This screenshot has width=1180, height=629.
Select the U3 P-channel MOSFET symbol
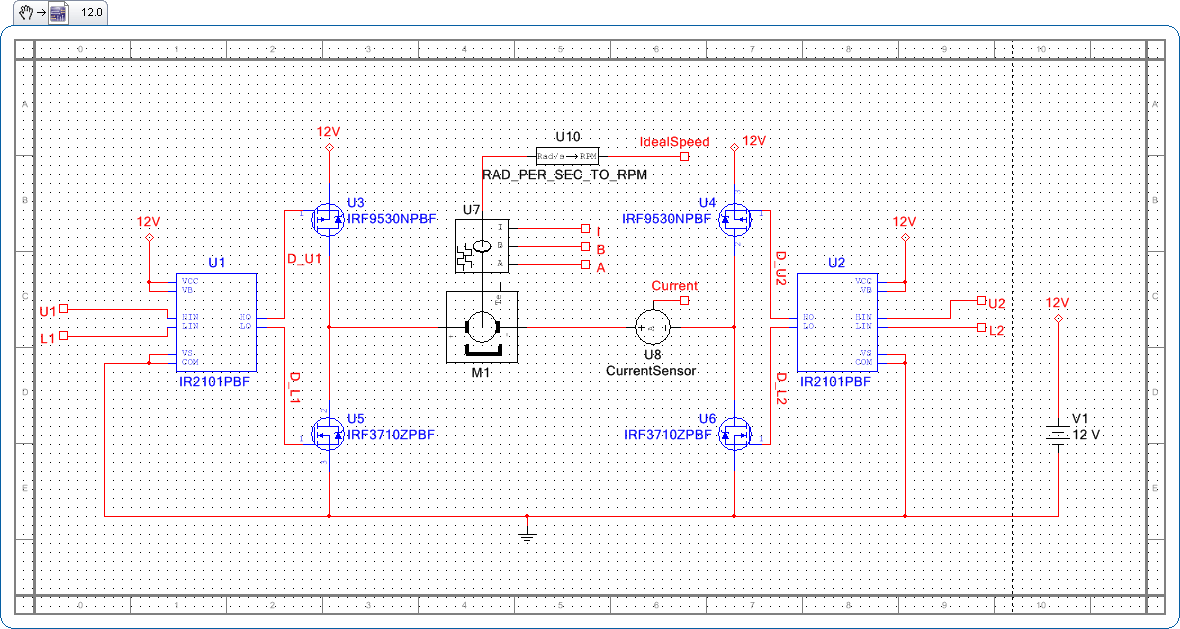[x=328, y=219]
